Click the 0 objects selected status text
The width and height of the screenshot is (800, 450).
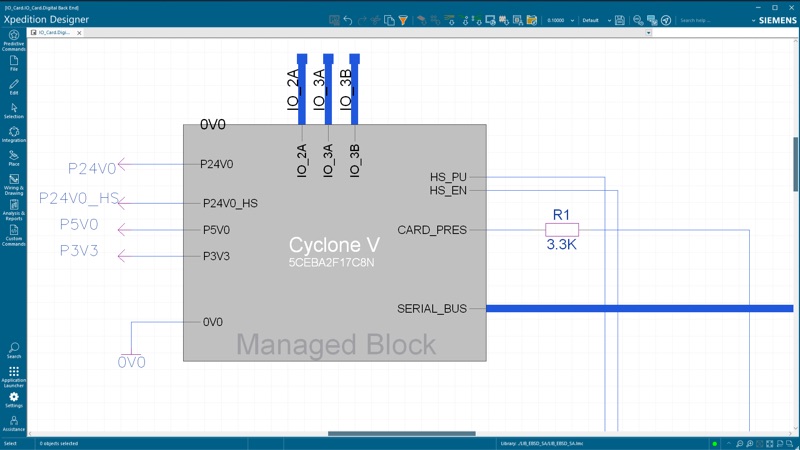59,444
